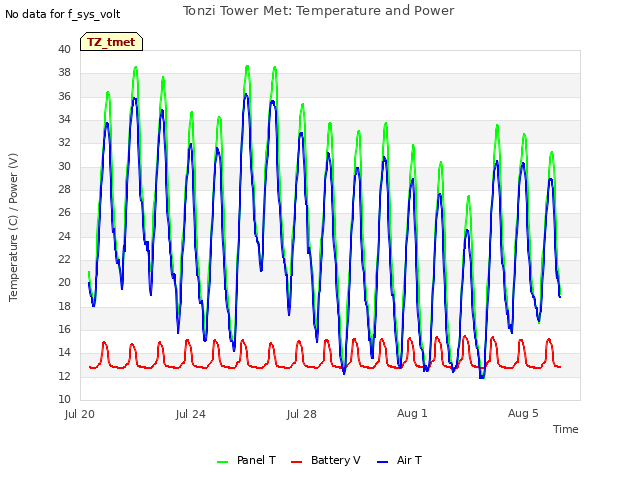
Task: Click the Jul 28 x-axis label
Action: 302,414
